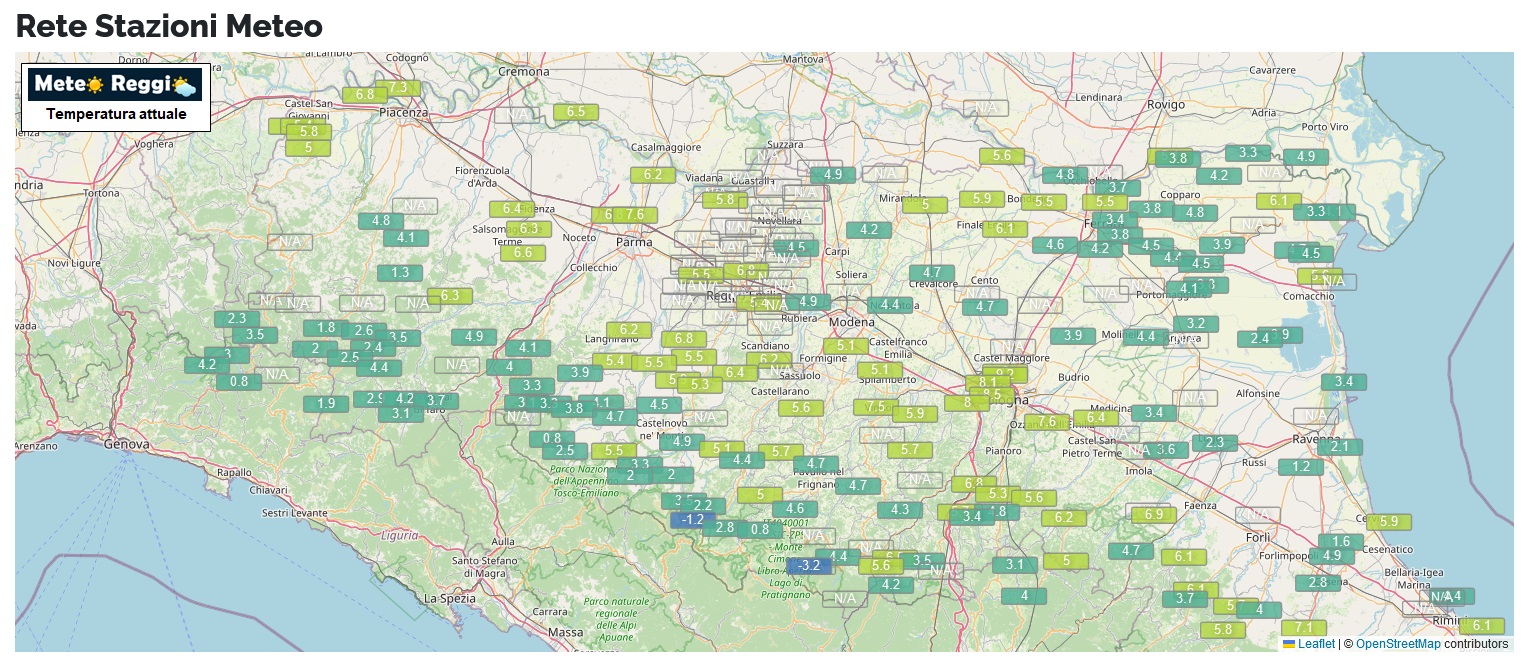Viewport: 1528px width, 660px height.
Task: Open the 6.6 marker below Salsomaggiore Terme
Action: pos(523,253)
